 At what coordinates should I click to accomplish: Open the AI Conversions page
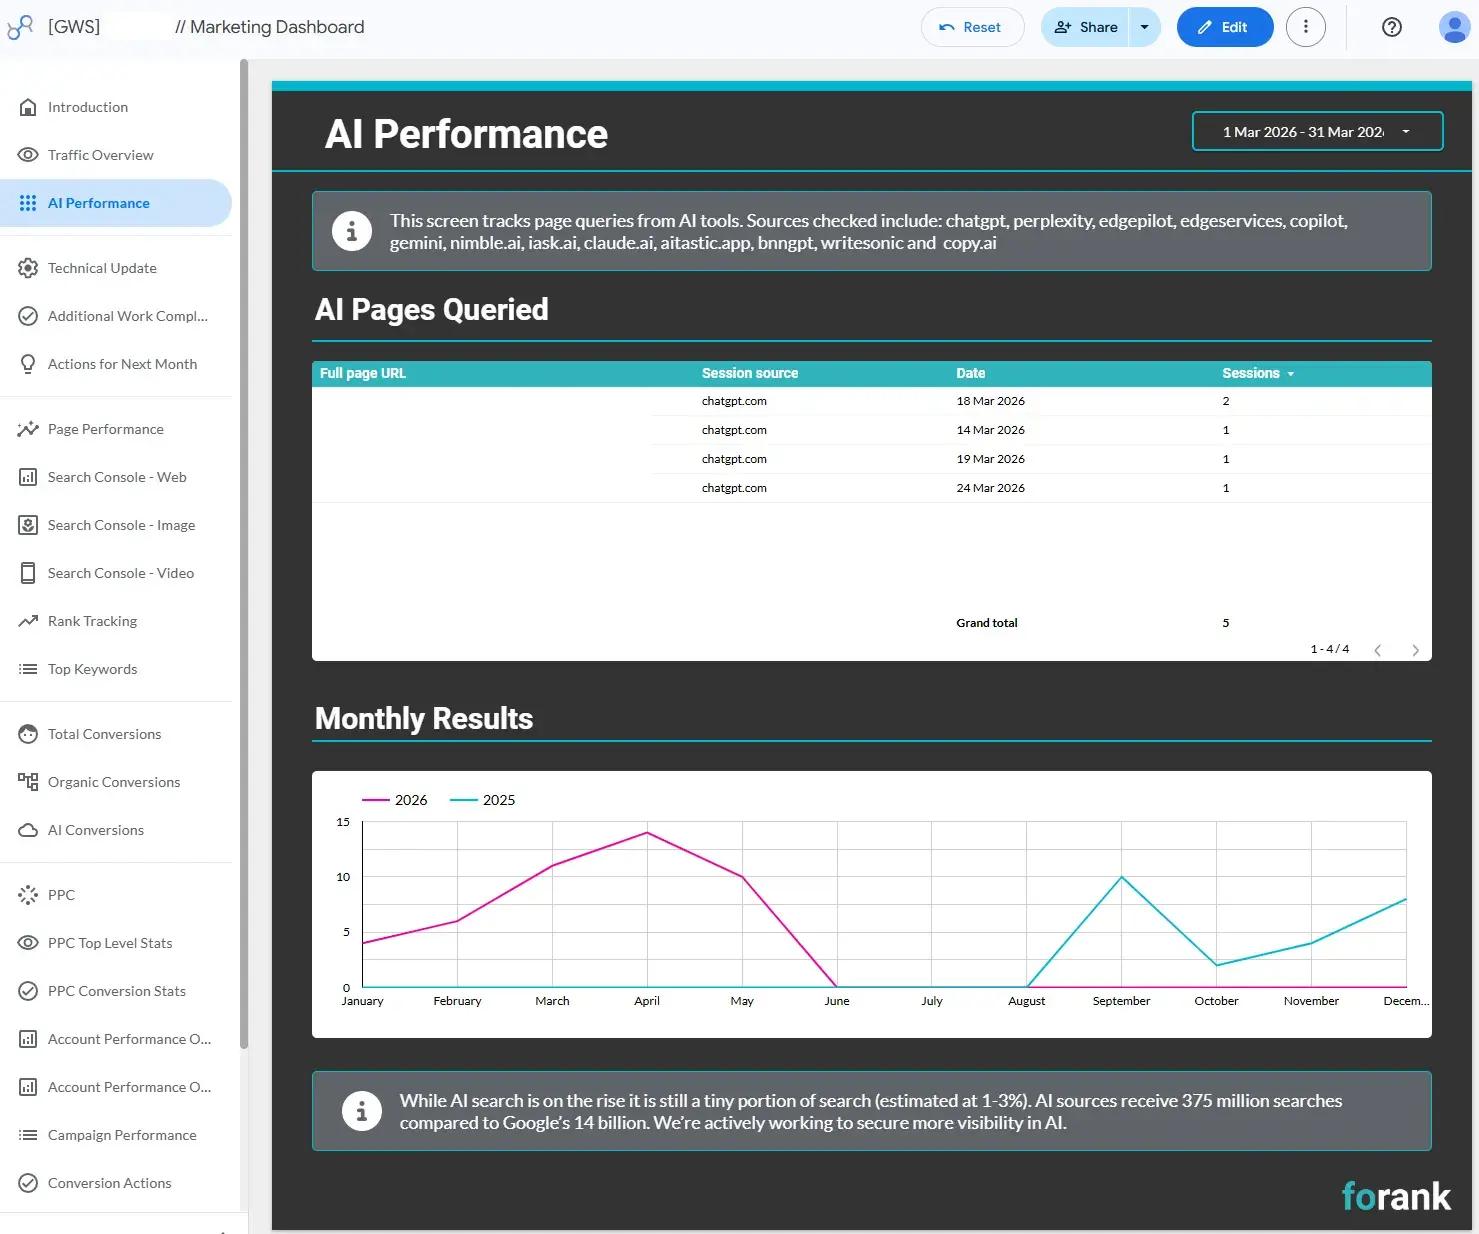click(x=116, y=830)
